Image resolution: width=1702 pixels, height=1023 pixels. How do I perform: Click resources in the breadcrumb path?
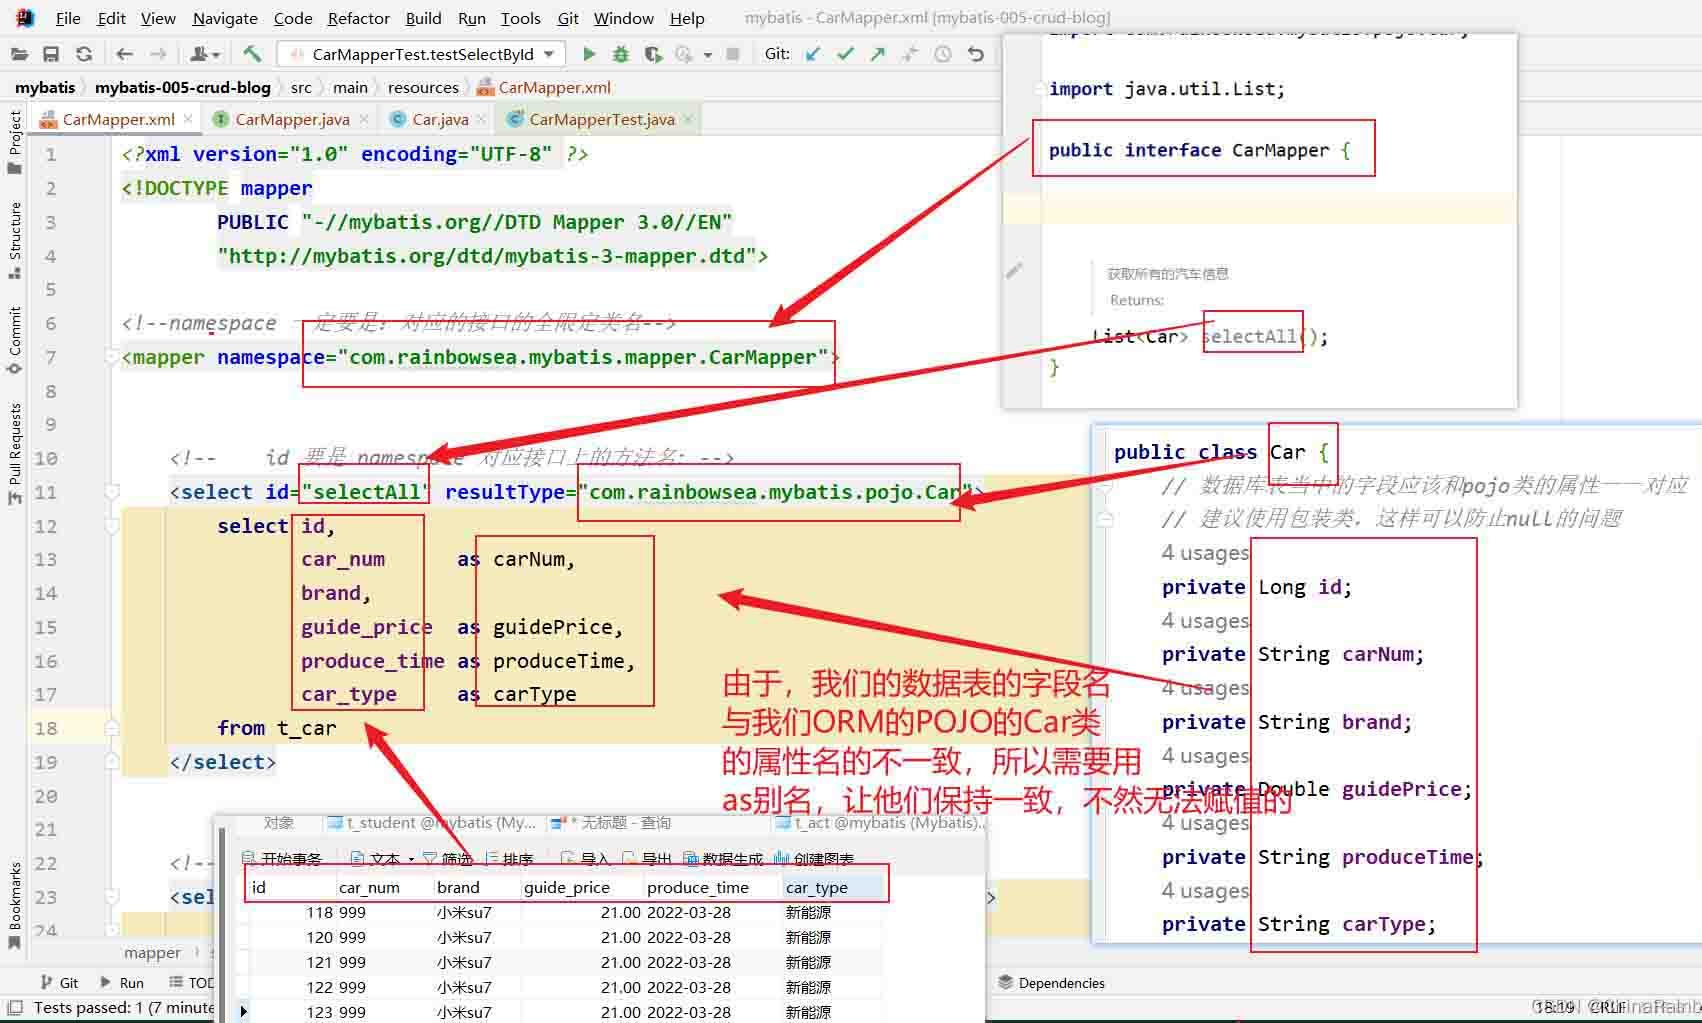tap(423, 87)
